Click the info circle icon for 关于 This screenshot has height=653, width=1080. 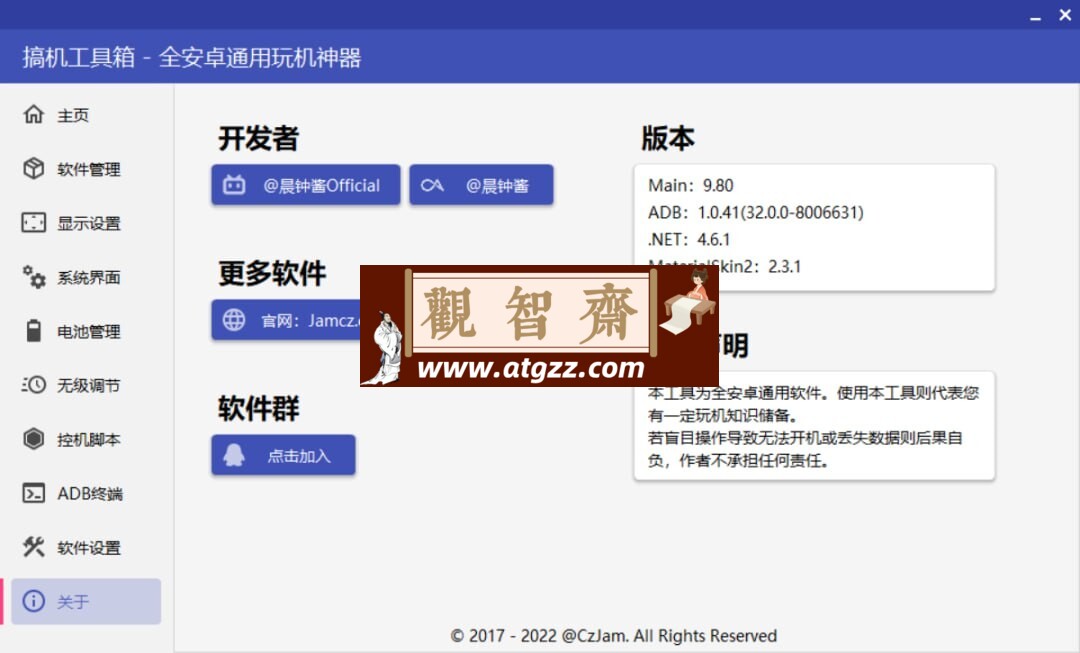(33, 601)
